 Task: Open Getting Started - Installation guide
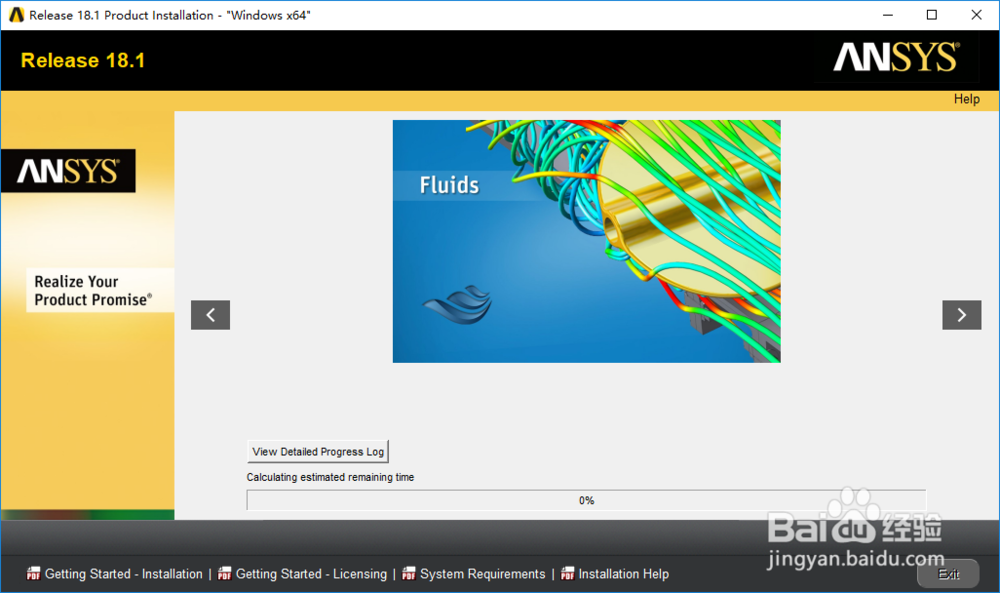coord(124,574)
